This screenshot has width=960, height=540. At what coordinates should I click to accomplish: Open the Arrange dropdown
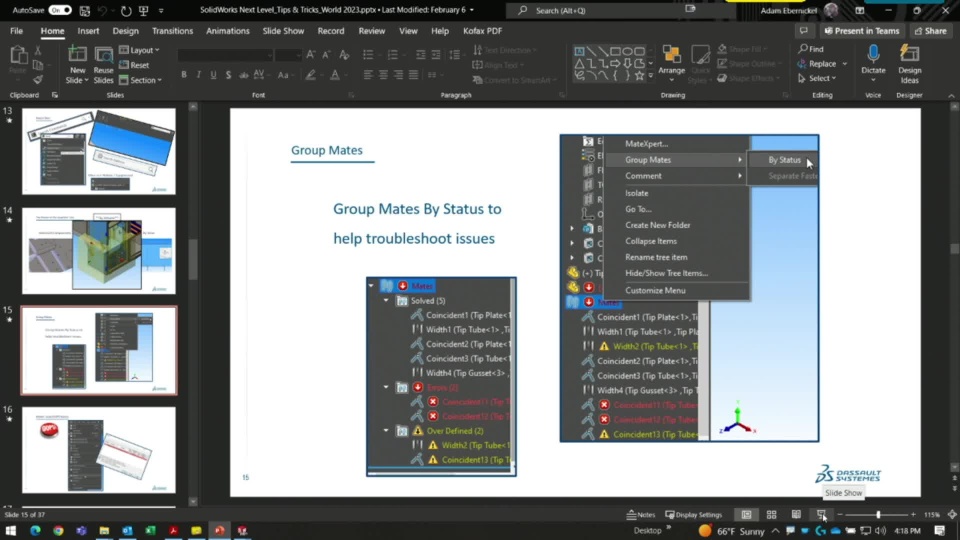(672, 64)
